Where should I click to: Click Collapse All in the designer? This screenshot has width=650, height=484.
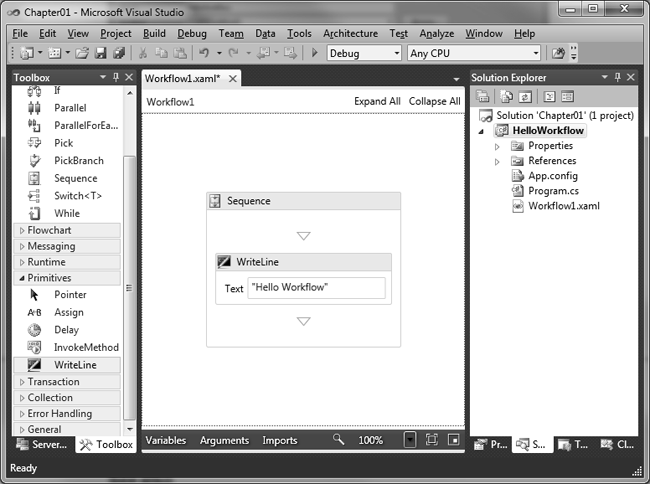434,102
